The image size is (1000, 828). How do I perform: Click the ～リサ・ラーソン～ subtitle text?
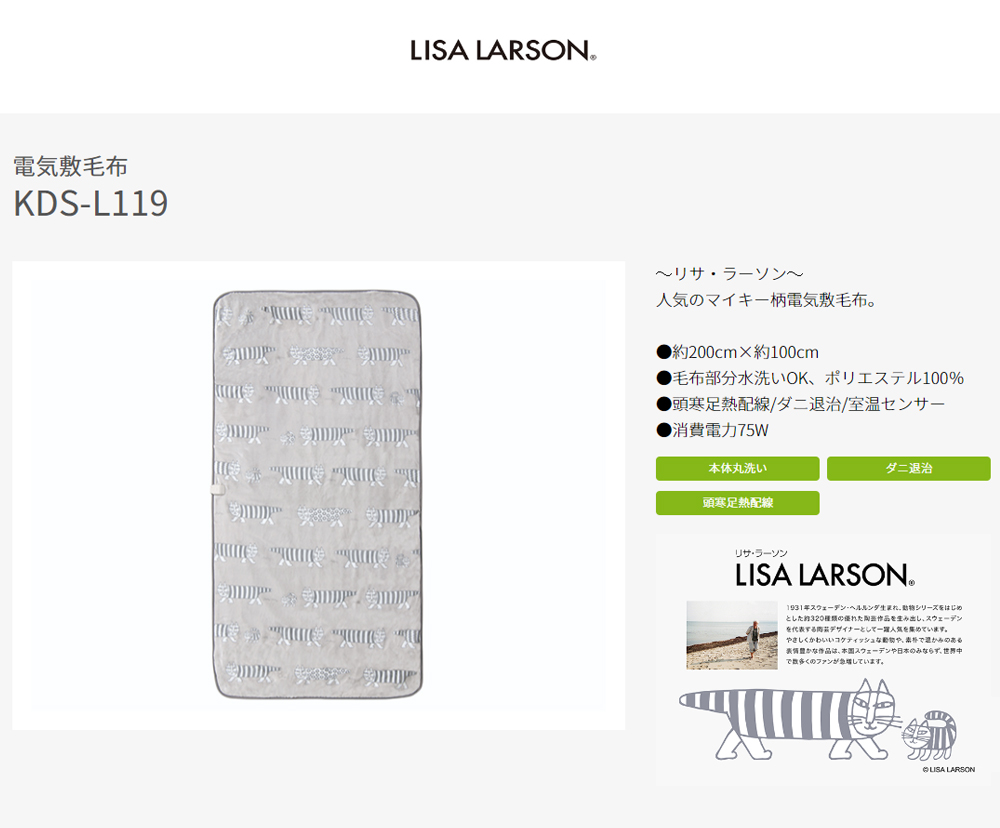click(729, 274)
